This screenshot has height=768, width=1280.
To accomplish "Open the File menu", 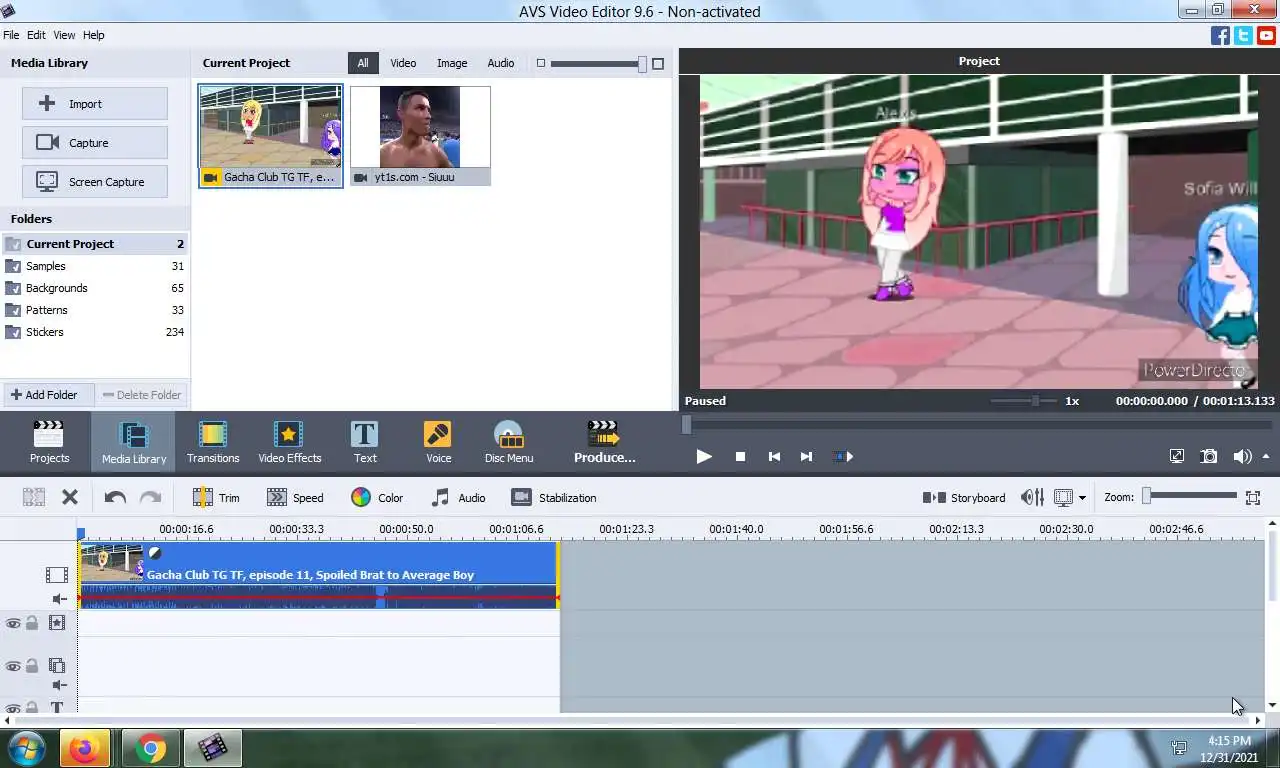I will pyautogui.click(x=11, y=35).
